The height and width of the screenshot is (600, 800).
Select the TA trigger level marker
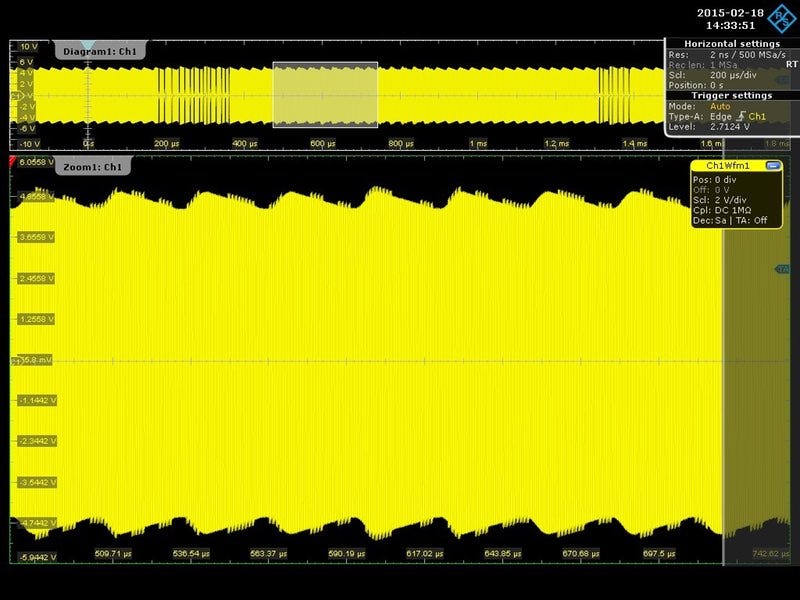point(782,268)
